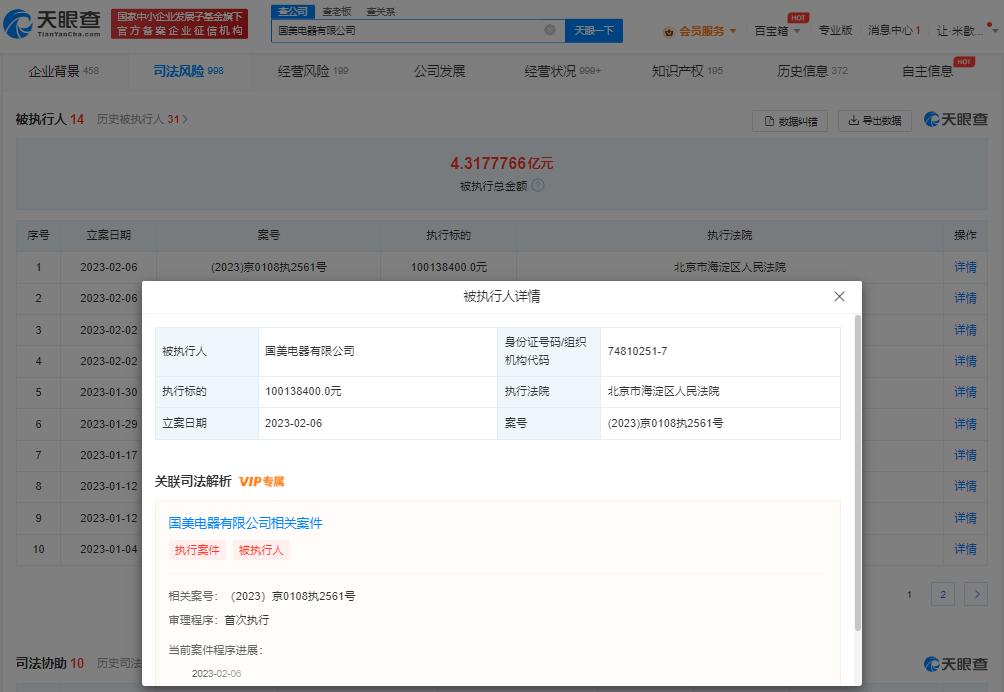Click the Tianyancha logo in header
Screen dimensions: 1004x692
point(52,23)
